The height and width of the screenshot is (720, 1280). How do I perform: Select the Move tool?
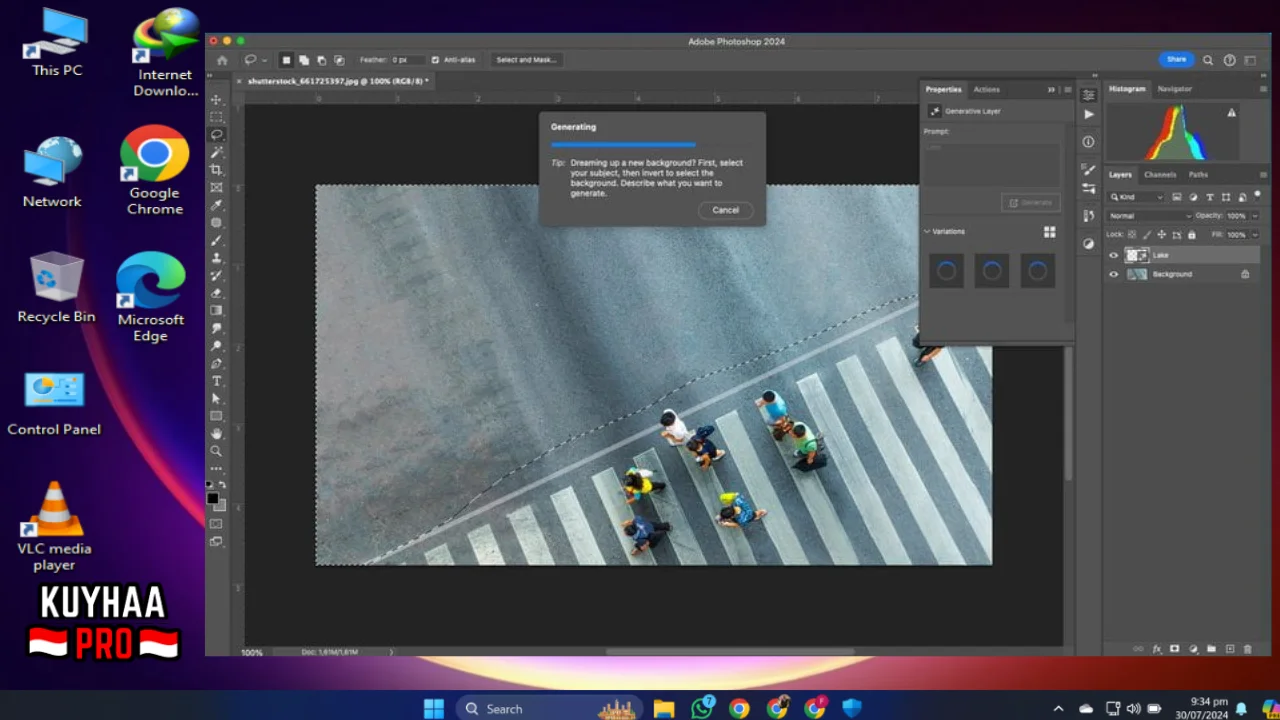216,99
